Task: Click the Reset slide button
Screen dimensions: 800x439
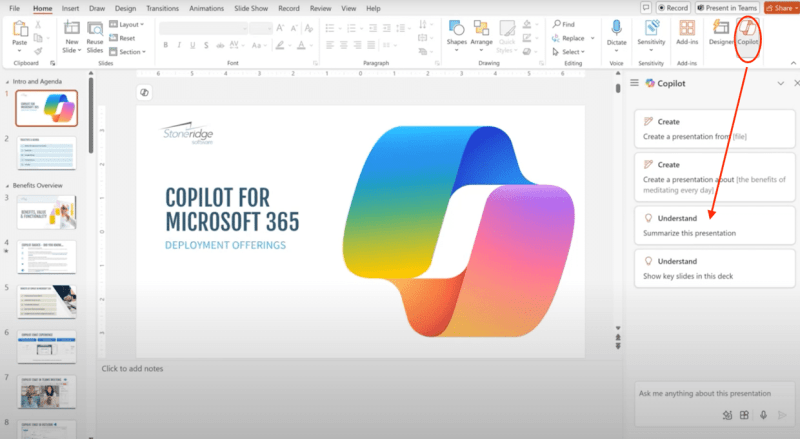Action: click(122, 38)
